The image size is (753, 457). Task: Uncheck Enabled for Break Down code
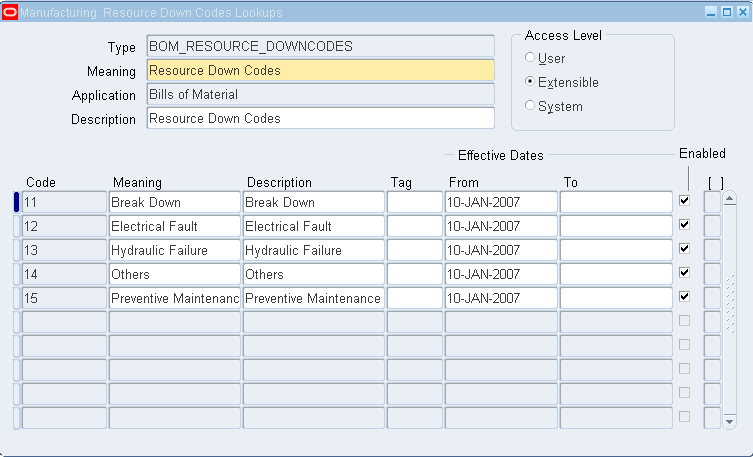pos(684,201)
